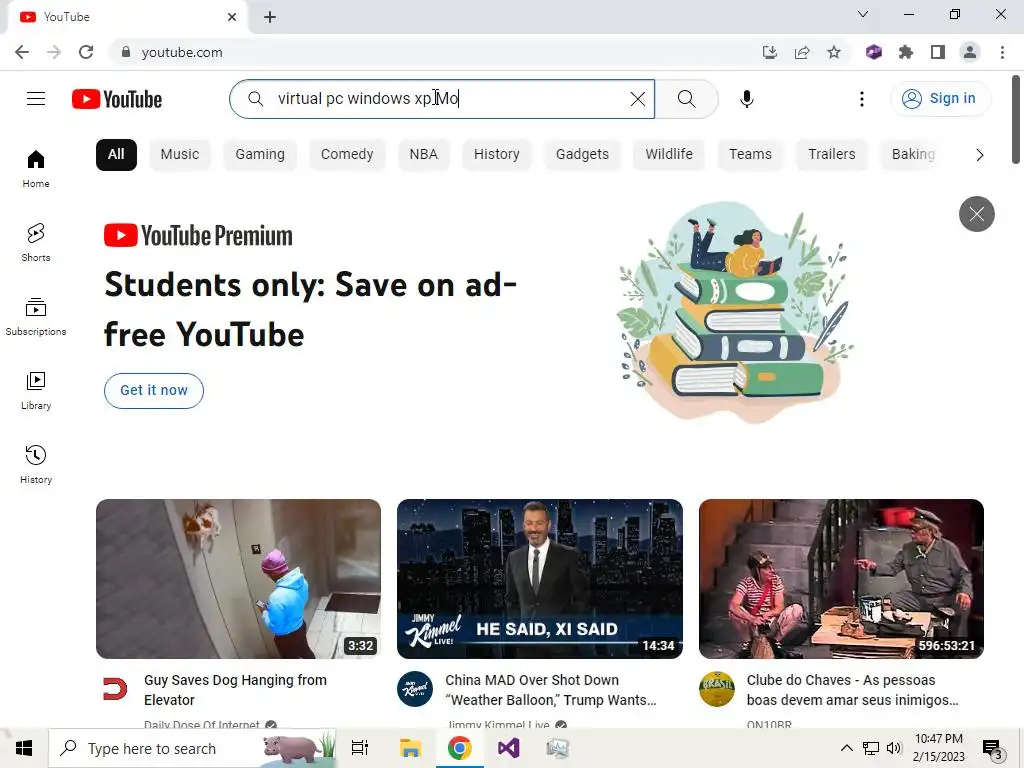
Task: Open Chrome three-dot menu
Action: [x=1002, y=52]
